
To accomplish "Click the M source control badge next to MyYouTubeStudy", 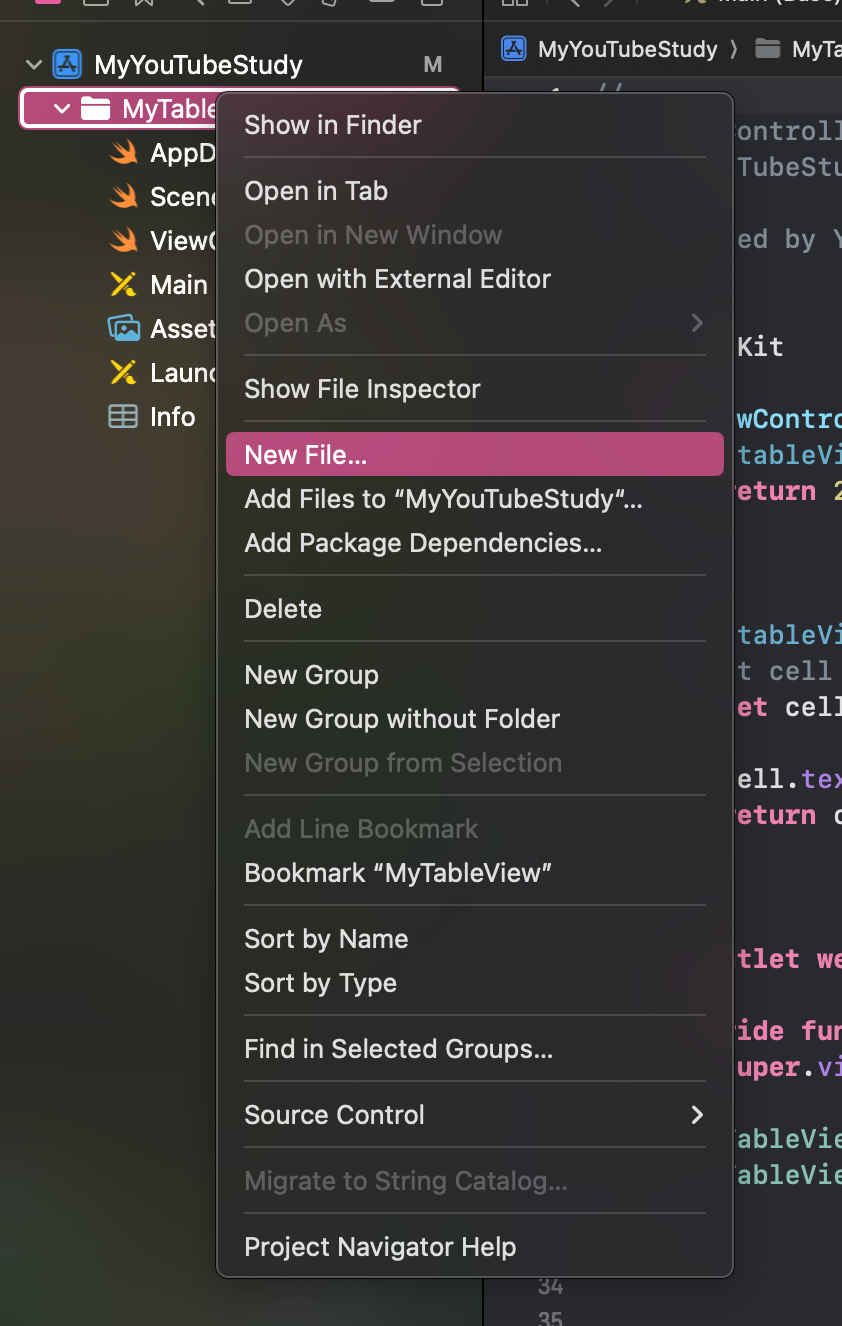I will (432, 64).
